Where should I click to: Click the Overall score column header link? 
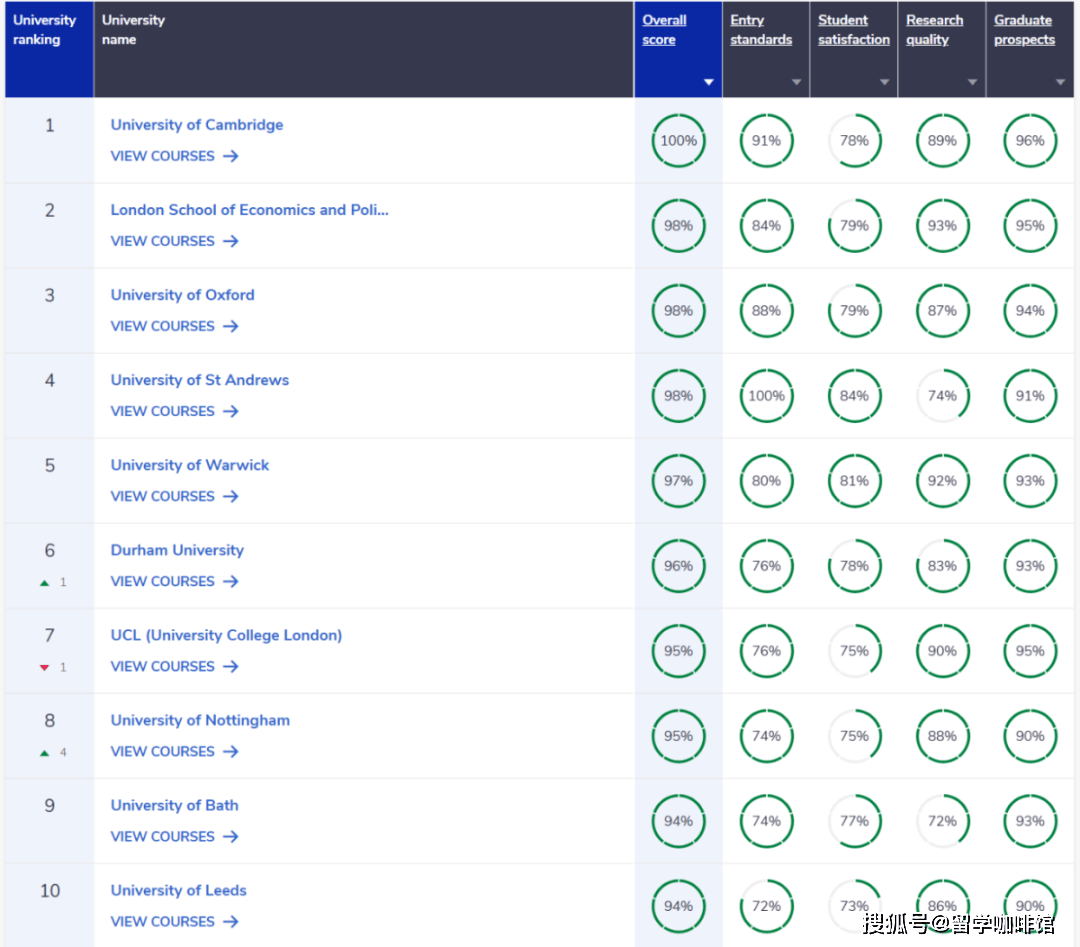point(665,30)
